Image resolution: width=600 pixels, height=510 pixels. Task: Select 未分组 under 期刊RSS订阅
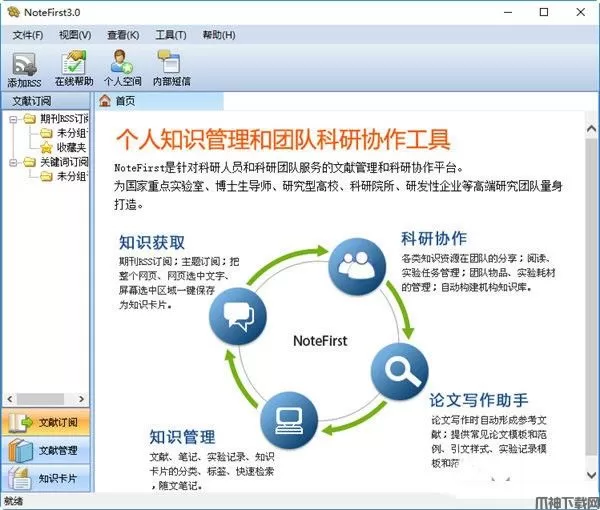point(72,133)
